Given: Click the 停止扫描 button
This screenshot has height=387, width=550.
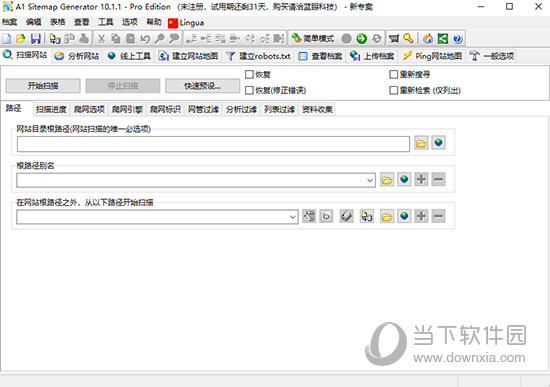Looking at the screenshot, I should (123, 86).
